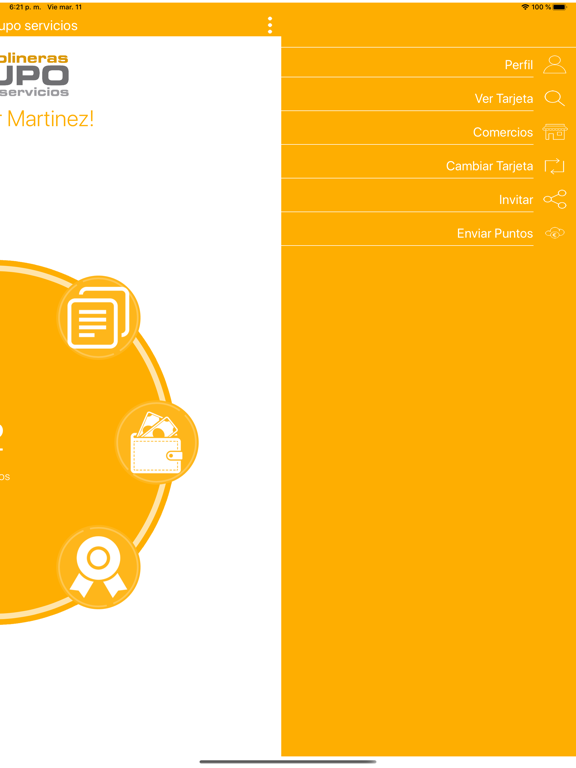This screenshot has height=768, width=576.
Task: Open the award ribbon badge icon
Action: (99, 568)
